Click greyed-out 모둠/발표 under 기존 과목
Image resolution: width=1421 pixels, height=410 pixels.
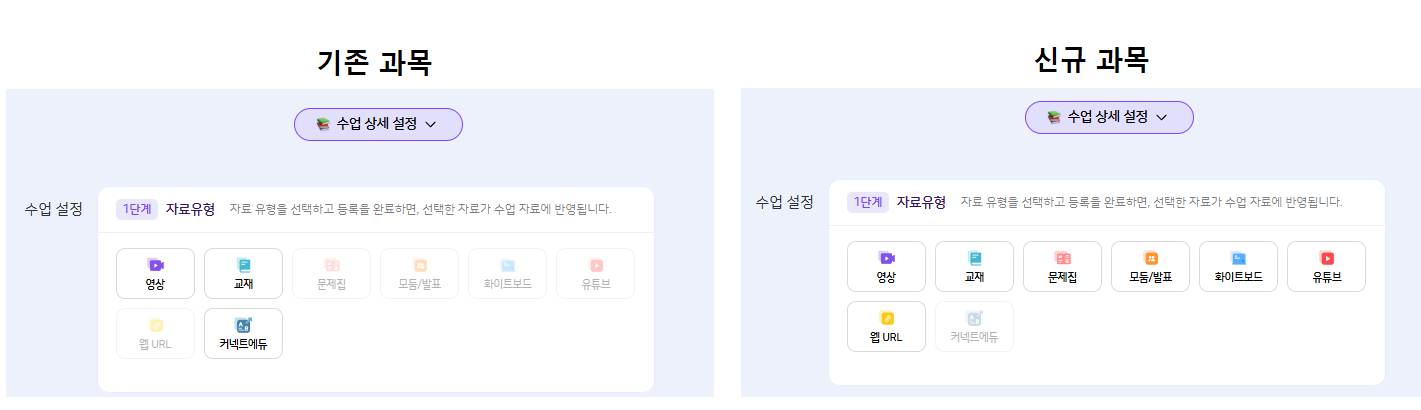point(419,273)
